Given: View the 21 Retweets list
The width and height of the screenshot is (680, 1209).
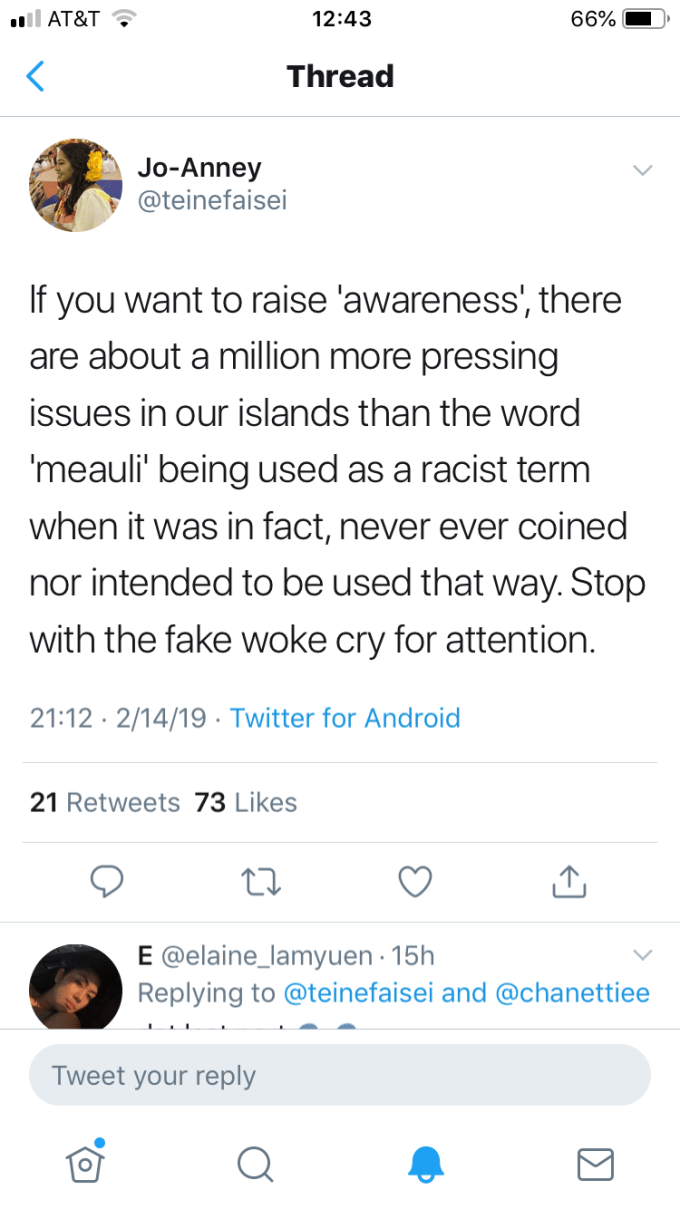Looking at the screenshot, I should [x=105, y=802].
